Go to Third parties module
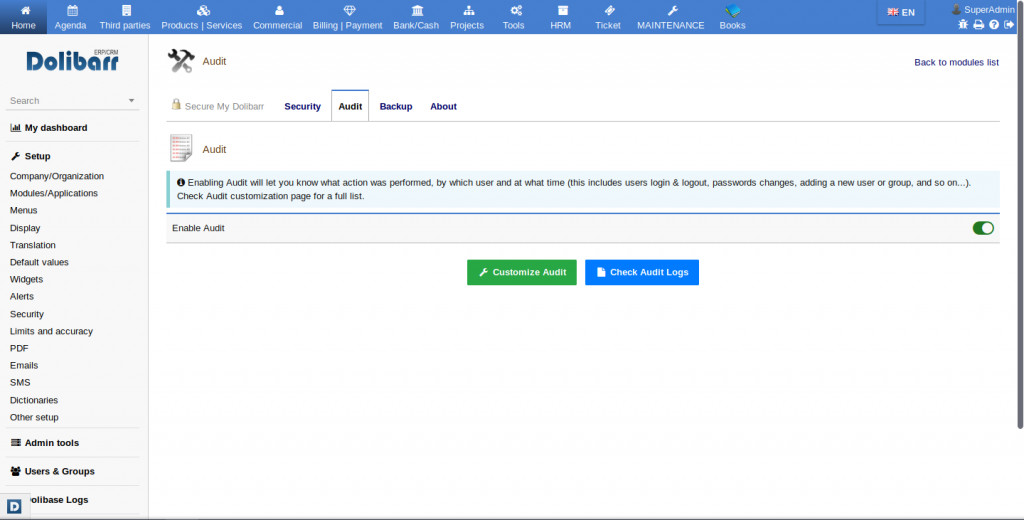The width and height of the screenshot is (1024, 520). (125, 17)
